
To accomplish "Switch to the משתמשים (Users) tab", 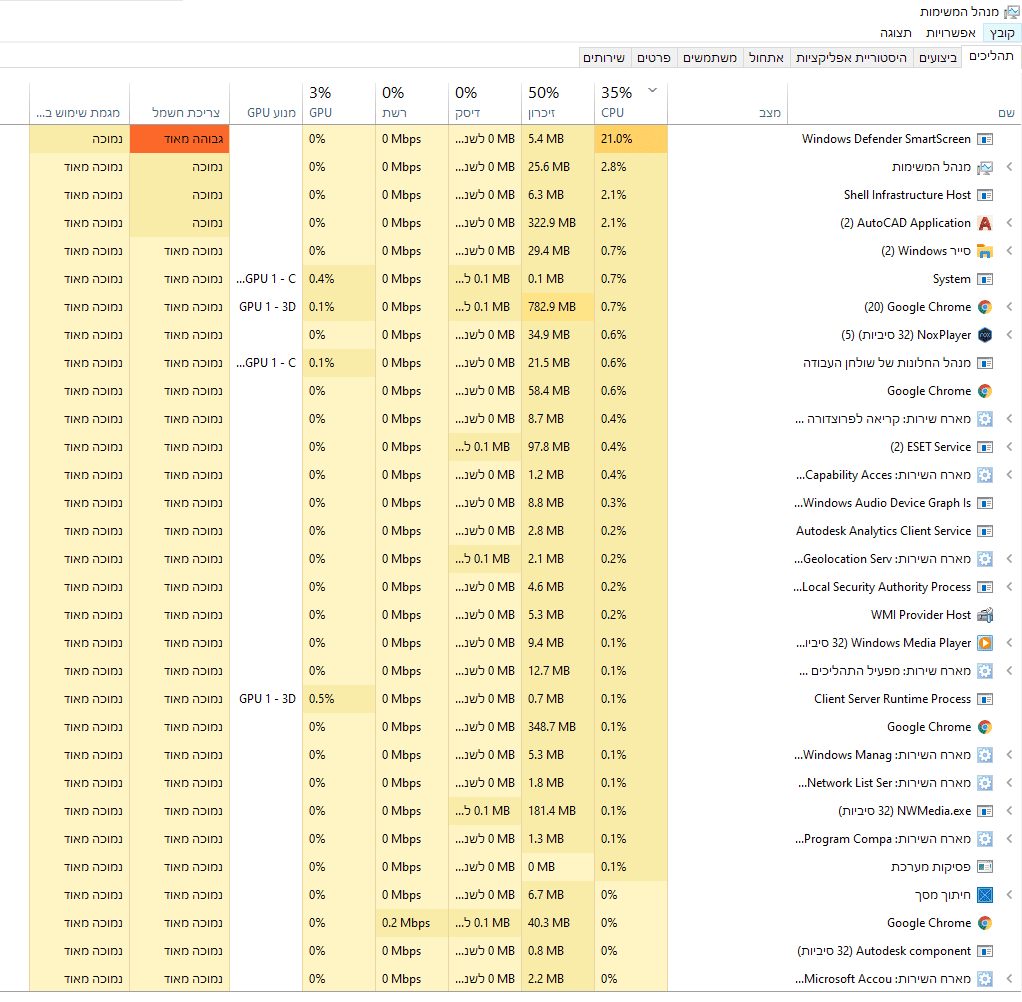I will pyautogui.click(x=709, y=58).
